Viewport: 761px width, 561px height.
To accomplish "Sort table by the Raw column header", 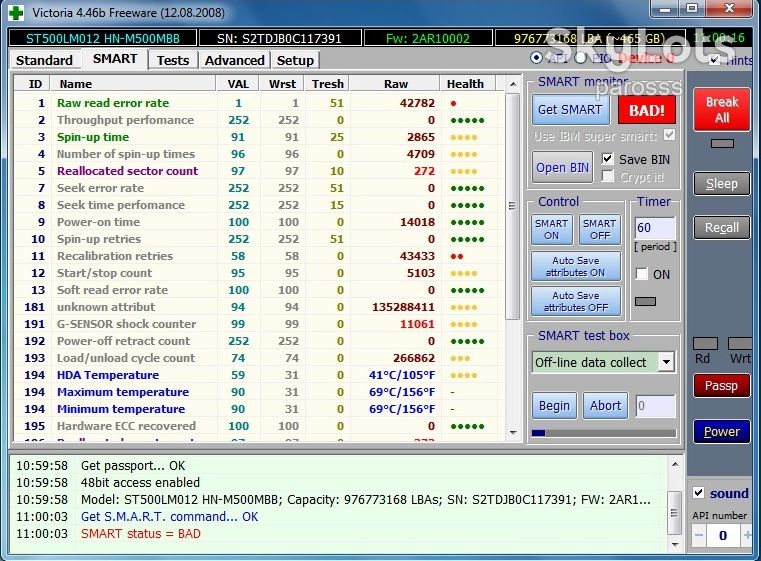I will tap(396, 84).
